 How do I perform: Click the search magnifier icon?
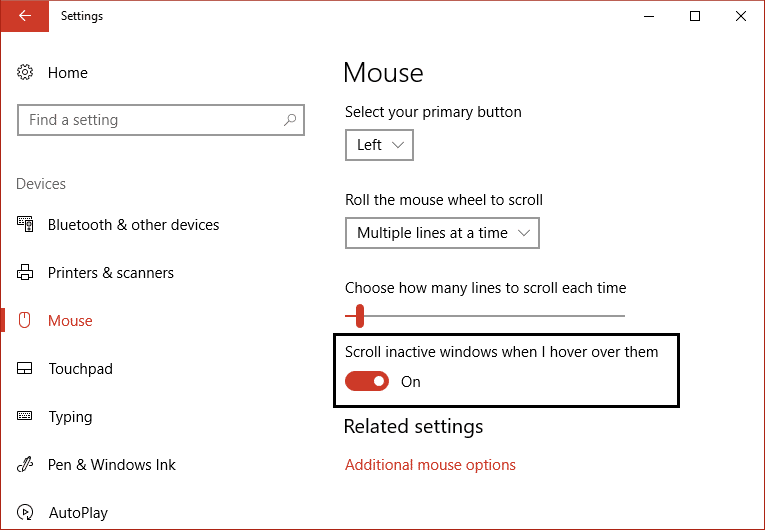[290, 120]
